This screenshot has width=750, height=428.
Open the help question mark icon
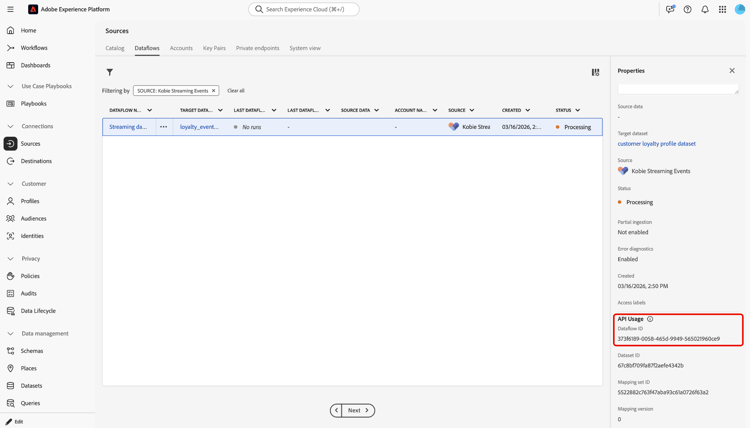[x=687, y=9]
